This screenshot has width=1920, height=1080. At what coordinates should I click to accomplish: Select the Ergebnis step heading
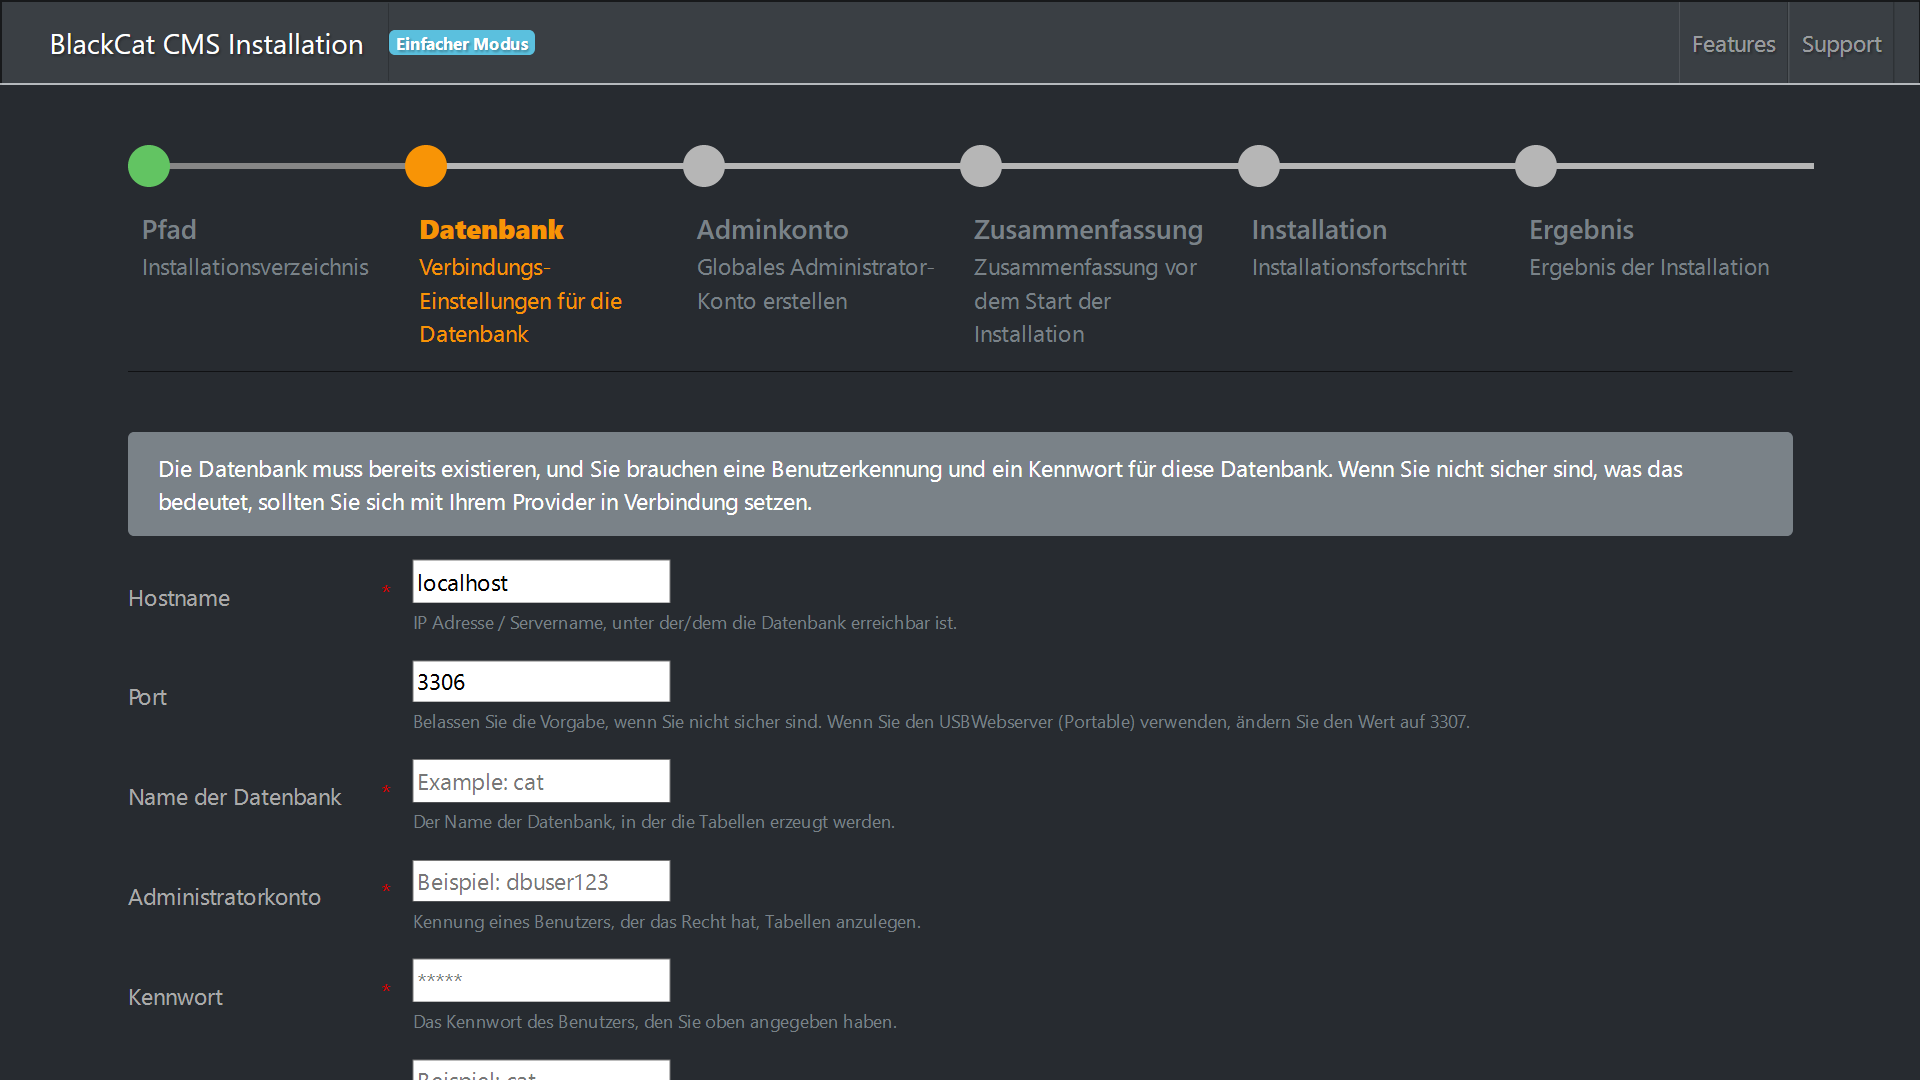(1581, 230)
